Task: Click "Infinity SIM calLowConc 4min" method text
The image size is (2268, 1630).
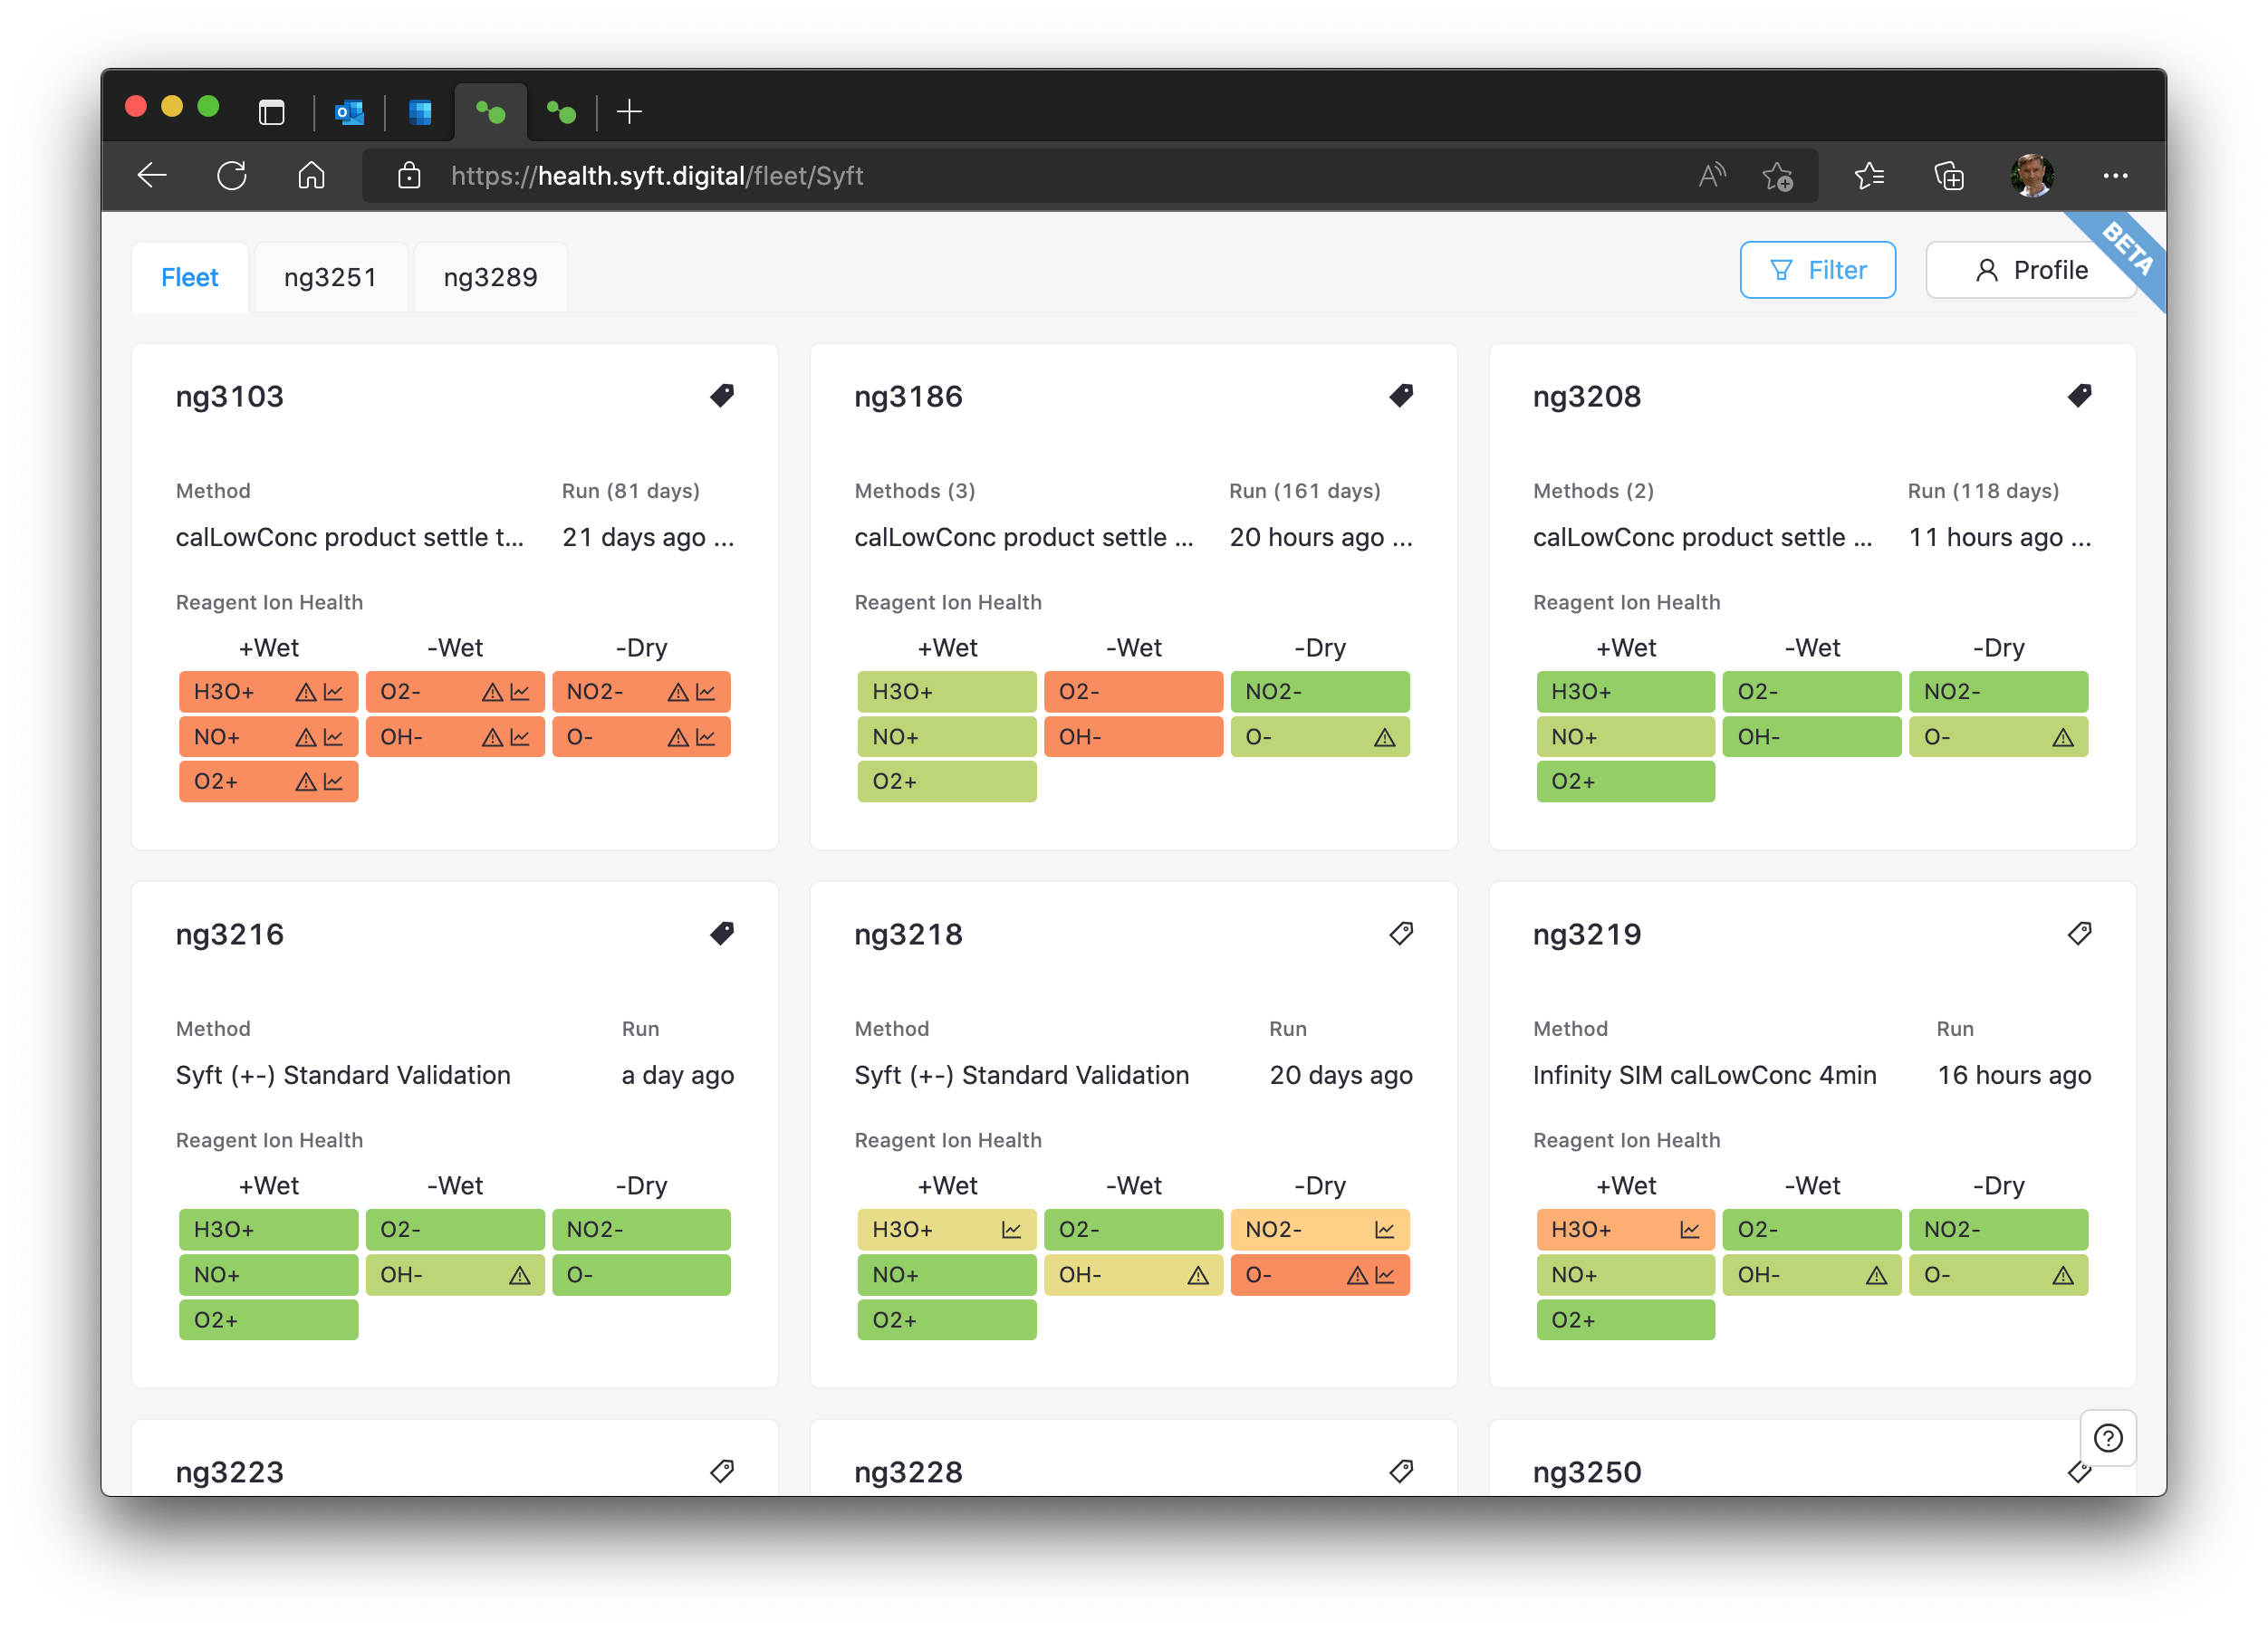Action: pos(1704,1075)
